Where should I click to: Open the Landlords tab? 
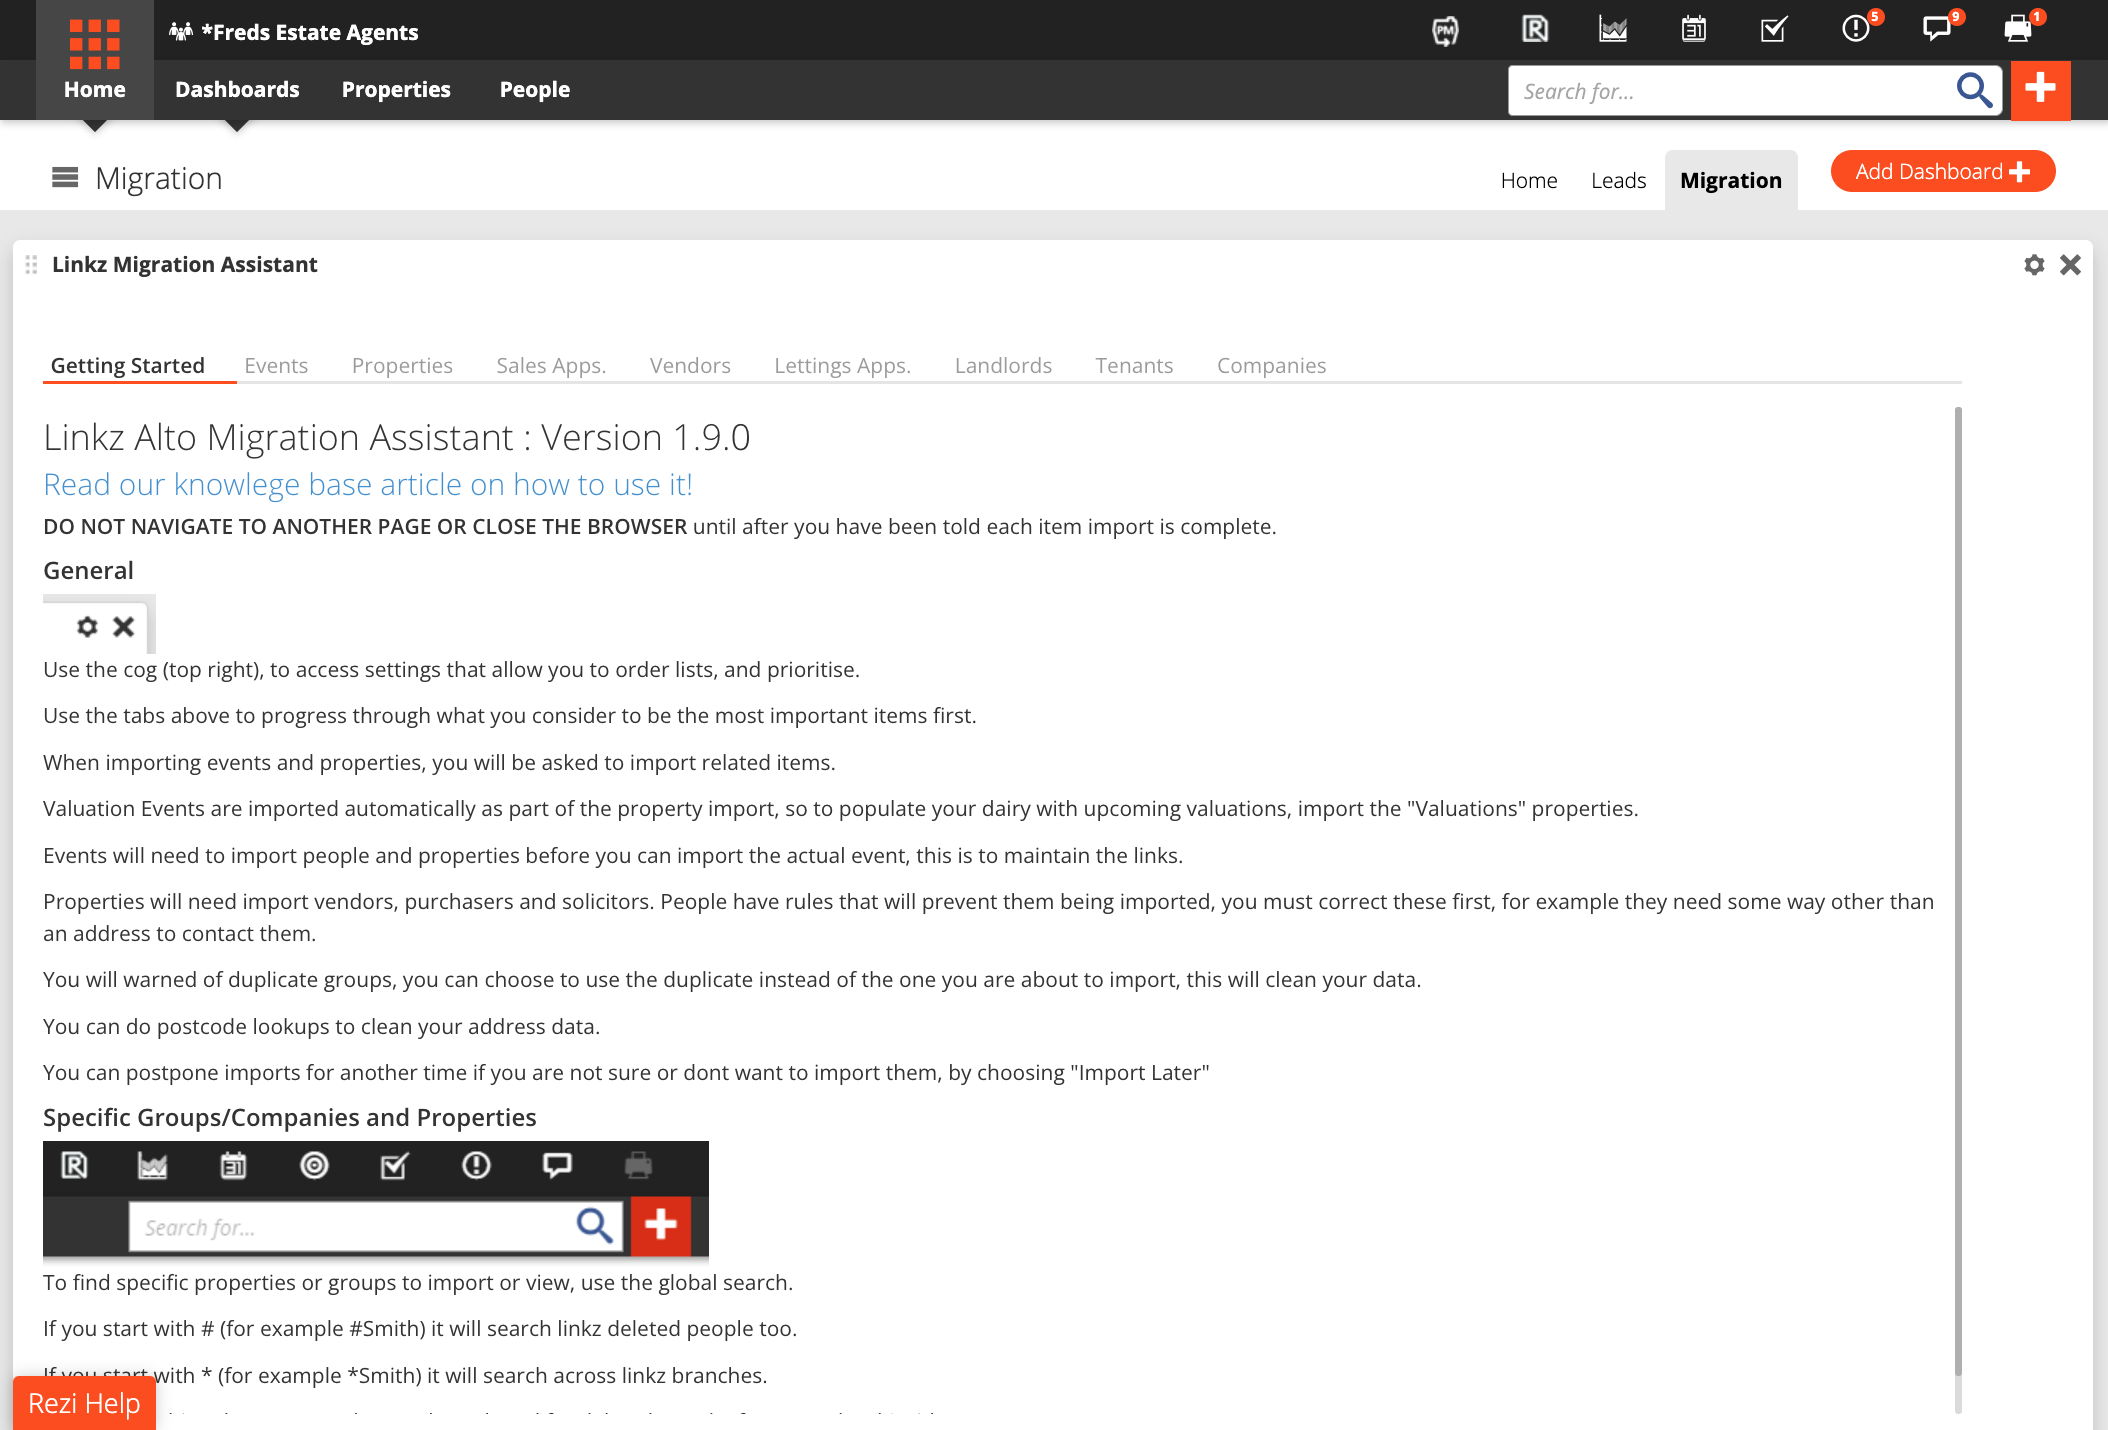click(x=1003, y=365)
